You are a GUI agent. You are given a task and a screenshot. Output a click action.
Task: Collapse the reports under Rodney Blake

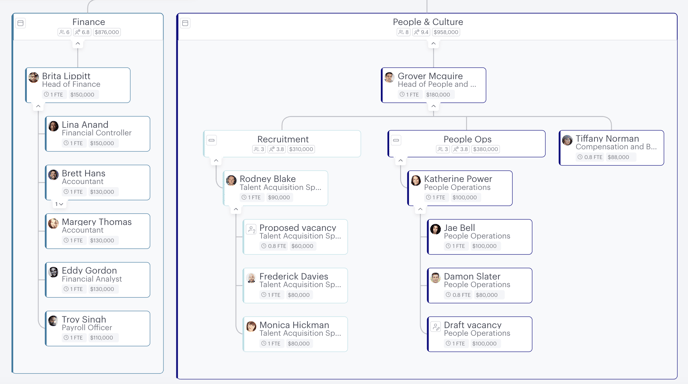(x=236, y=209)
